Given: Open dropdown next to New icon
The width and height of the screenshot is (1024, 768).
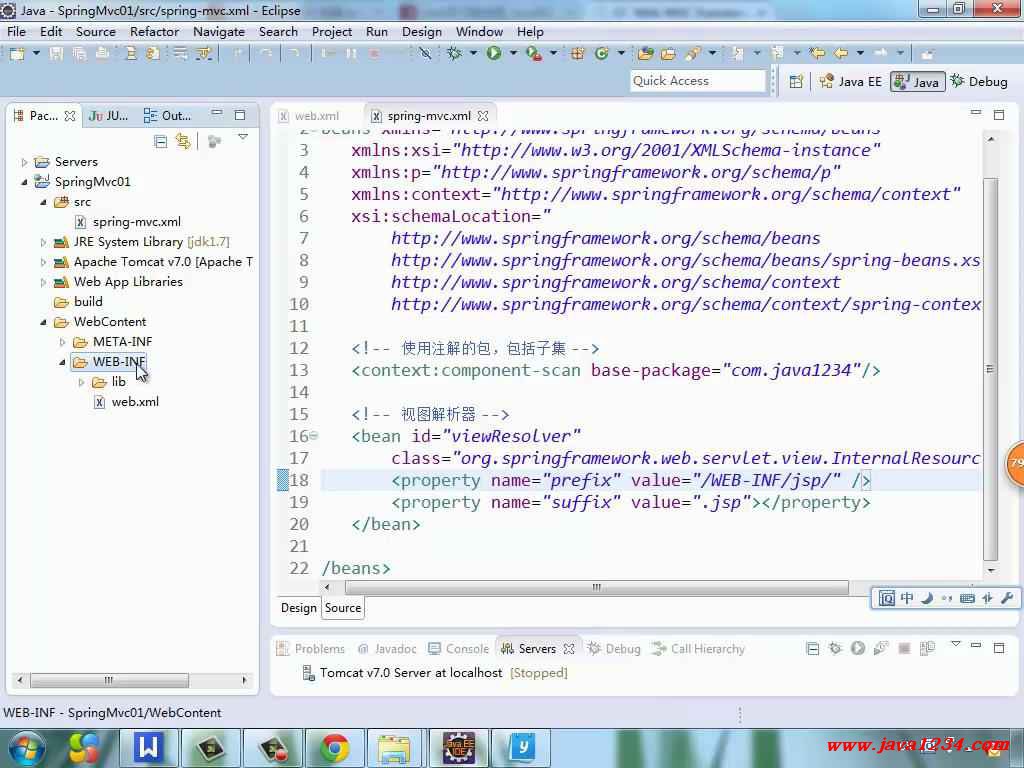Looking at the screenshot, I should coord(37,53).
